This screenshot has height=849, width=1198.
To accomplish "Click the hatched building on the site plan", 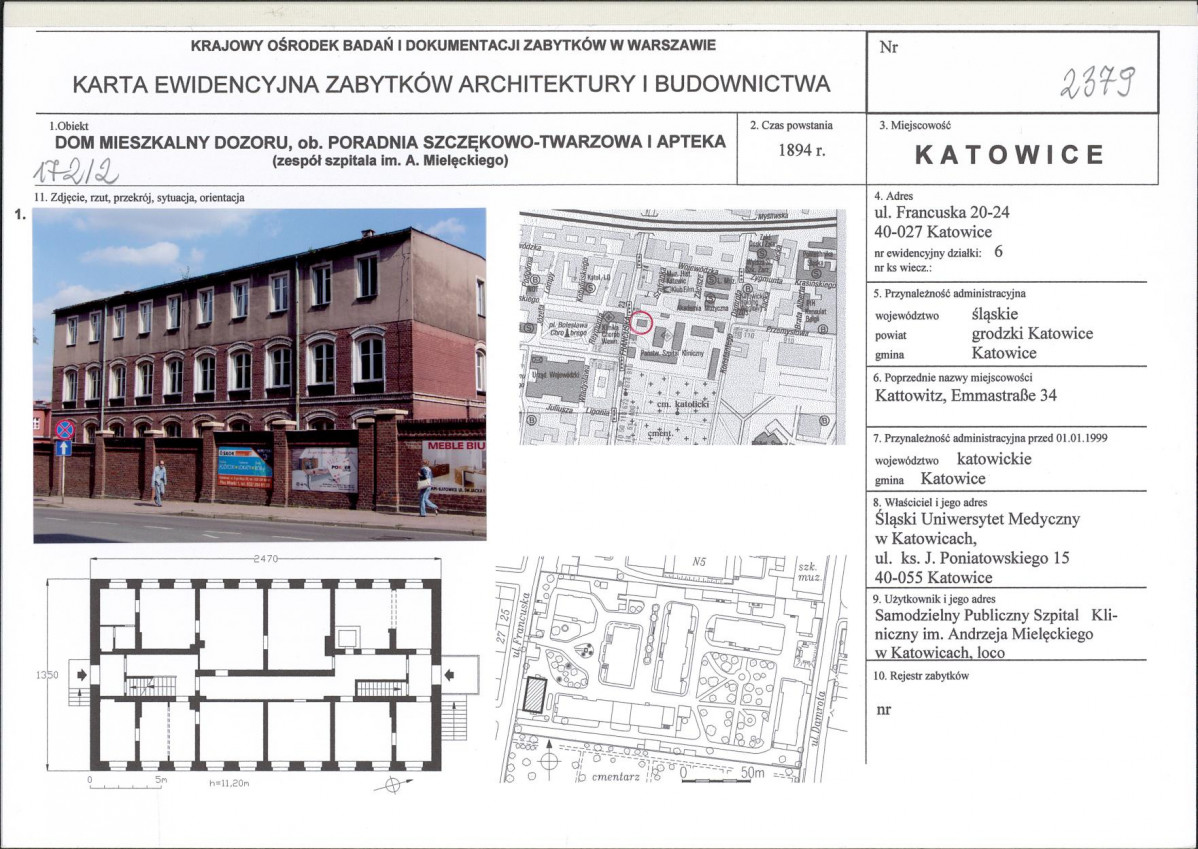I will 536,695.
